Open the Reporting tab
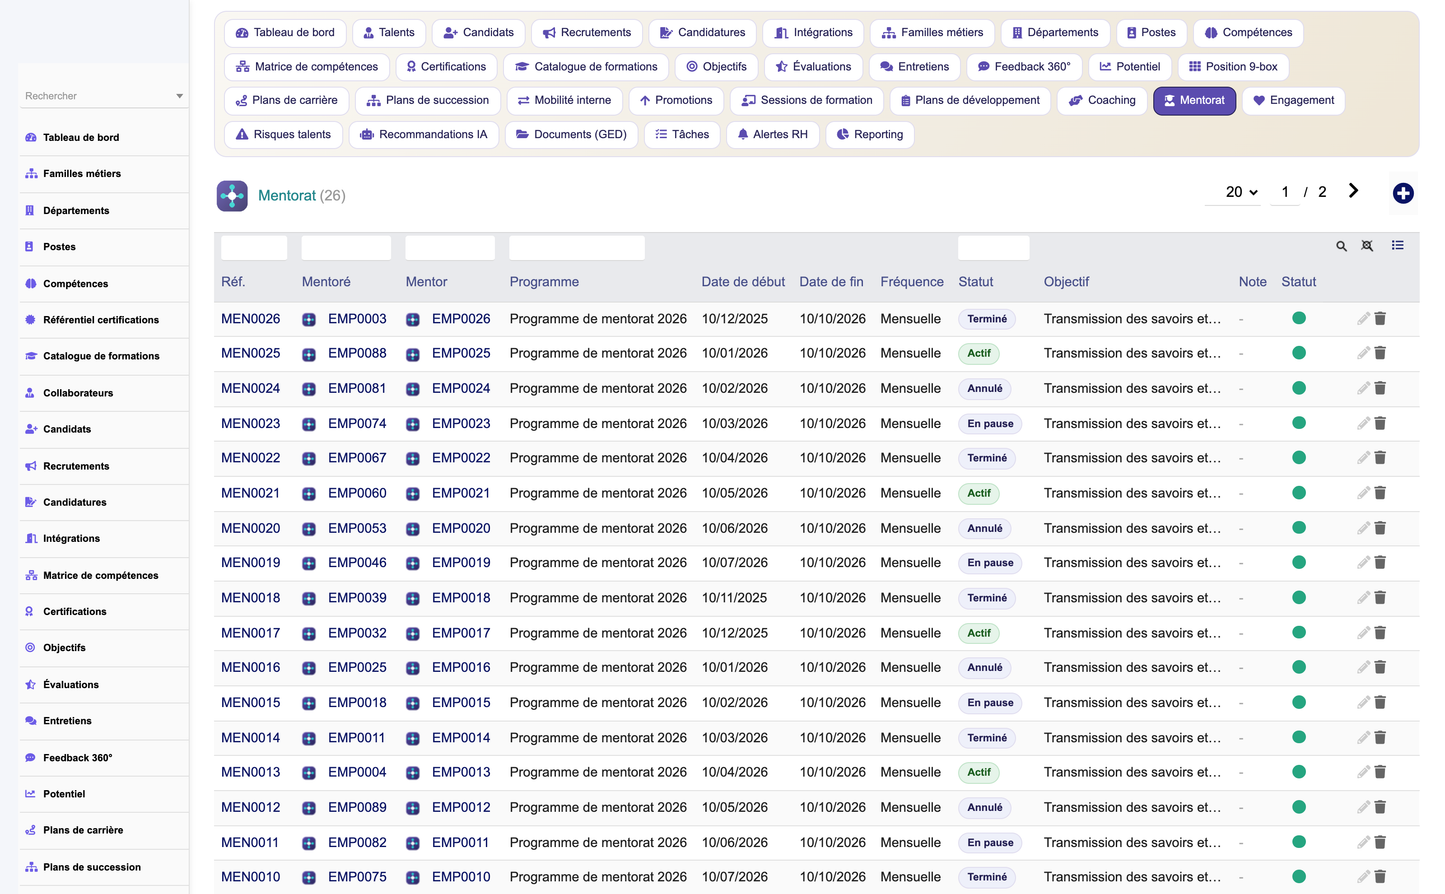This screenshot has width=1445, height=894. (x=869, y=134)
